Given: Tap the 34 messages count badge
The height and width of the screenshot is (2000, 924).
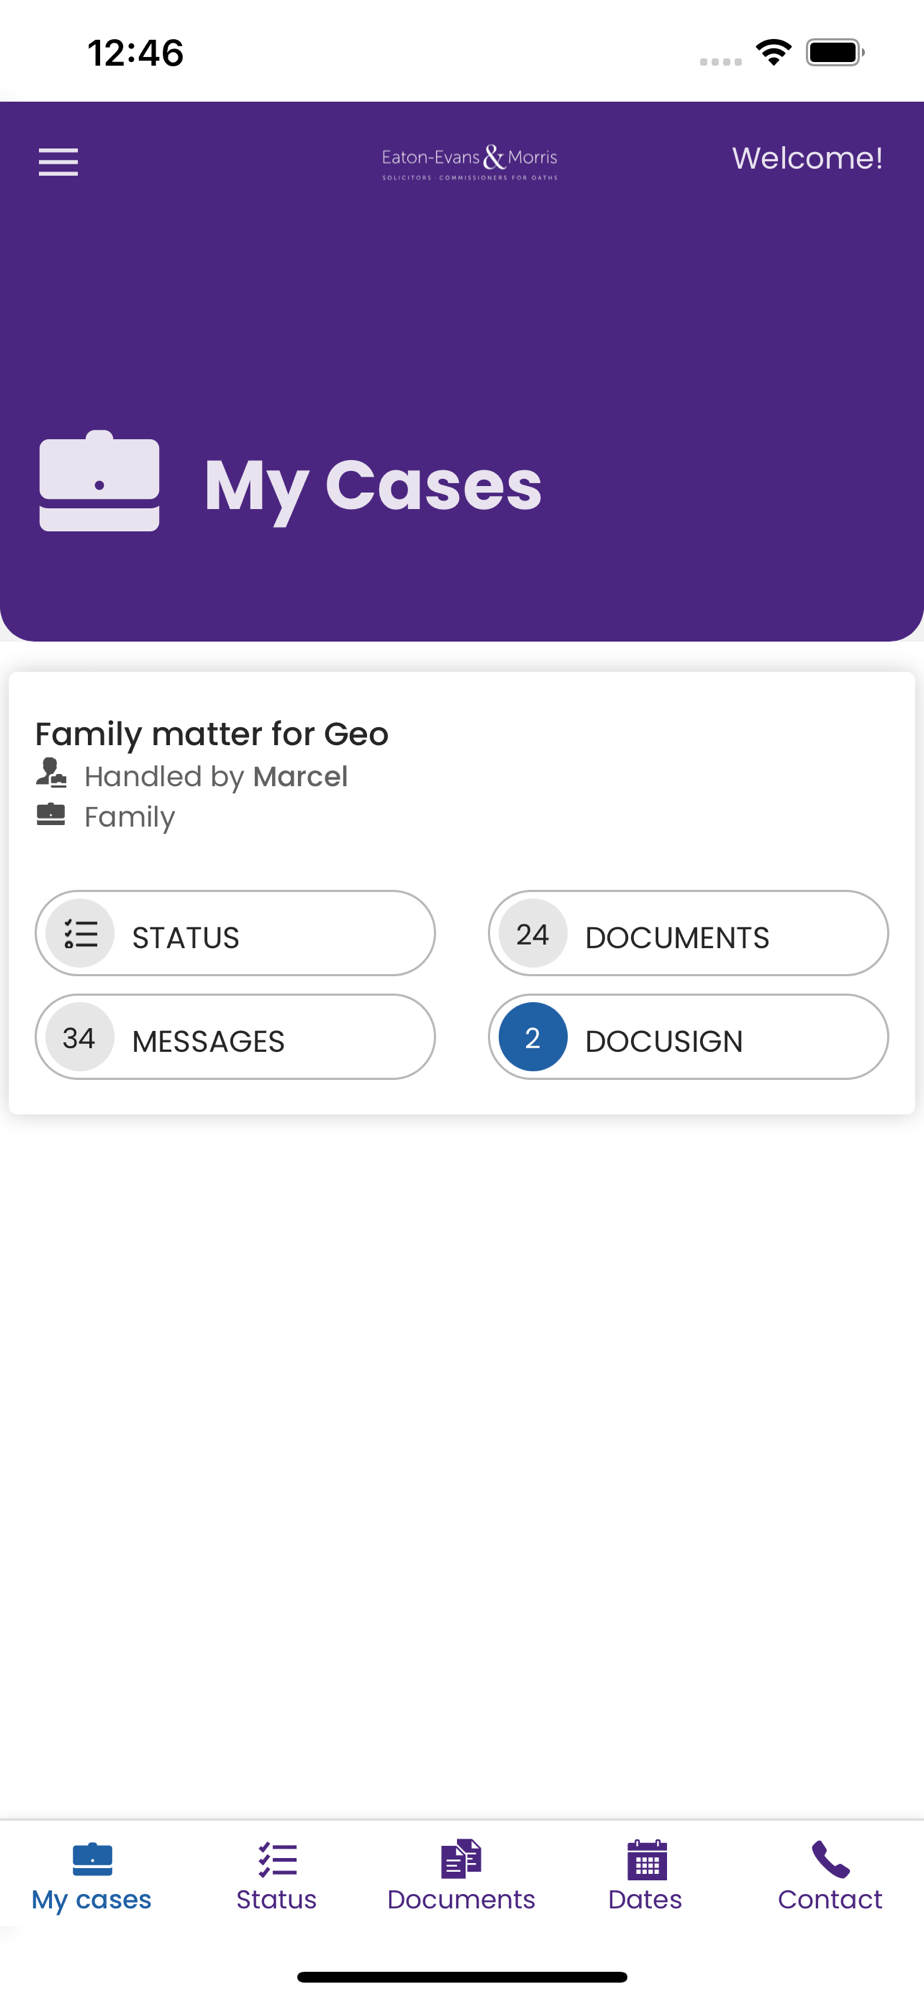Looking at the screenshot, I should tap(80, 1038).
